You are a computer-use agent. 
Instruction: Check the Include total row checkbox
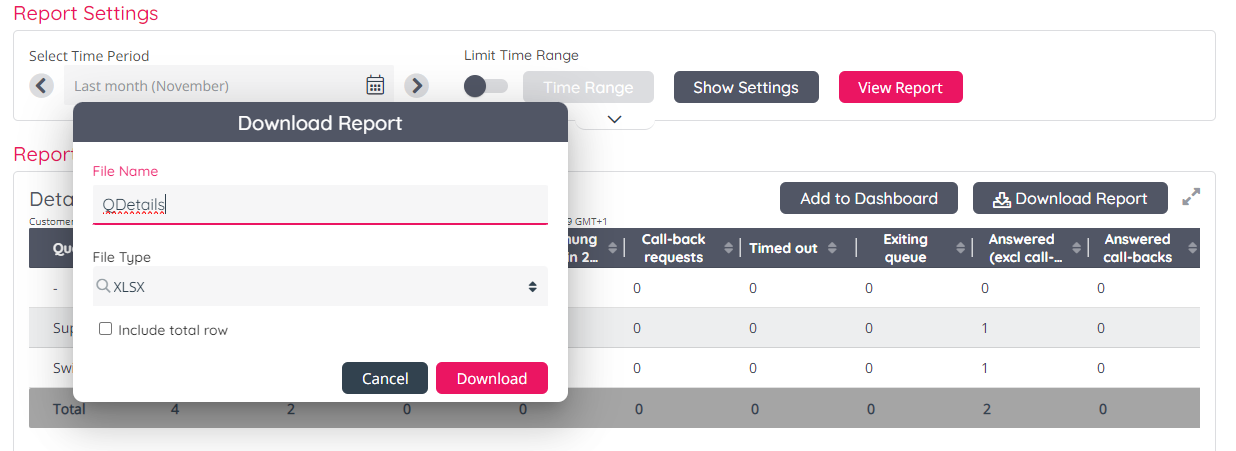[105, 329]
